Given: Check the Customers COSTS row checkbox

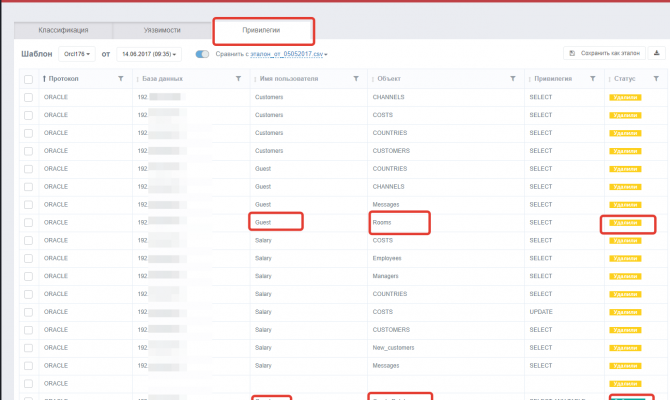Looking at the screenshot, I should pos(29,115).
